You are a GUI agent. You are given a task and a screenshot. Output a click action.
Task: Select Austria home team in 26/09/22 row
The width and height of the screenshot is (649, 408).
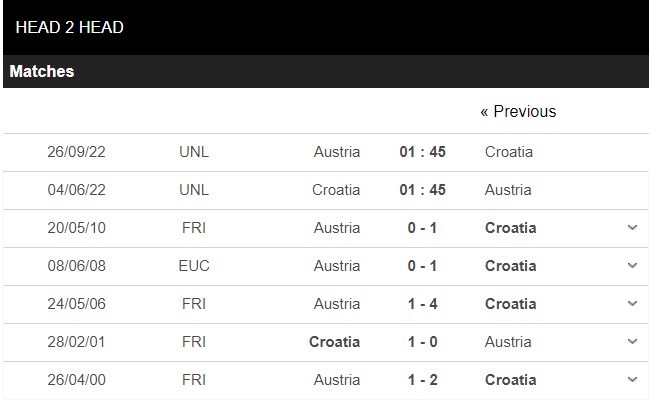point(337,152)
